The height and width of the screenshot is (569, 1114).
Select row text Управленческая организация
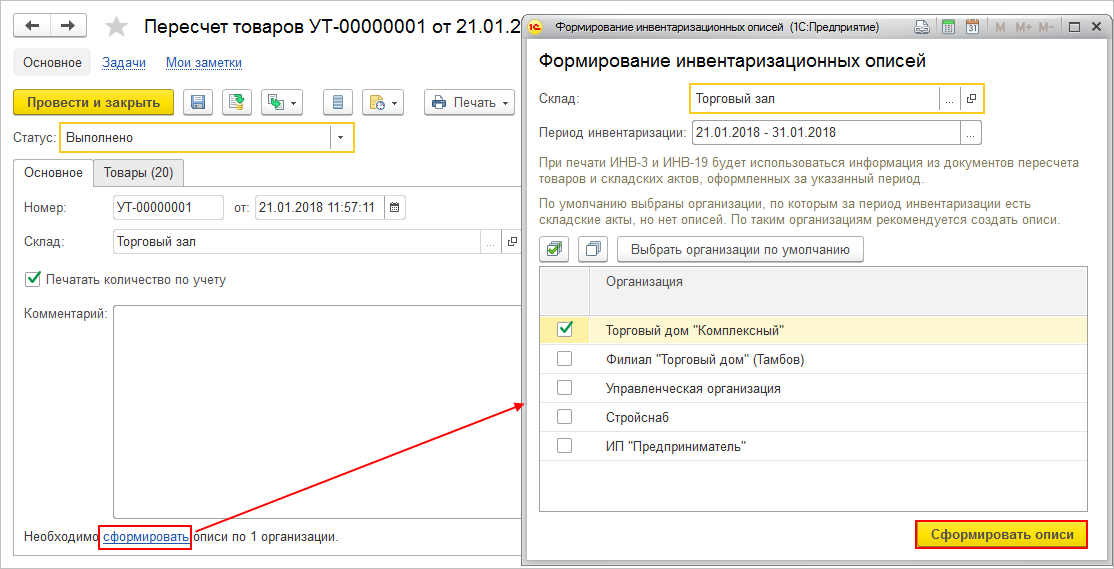pyautogui.click(x=693, y=389)
